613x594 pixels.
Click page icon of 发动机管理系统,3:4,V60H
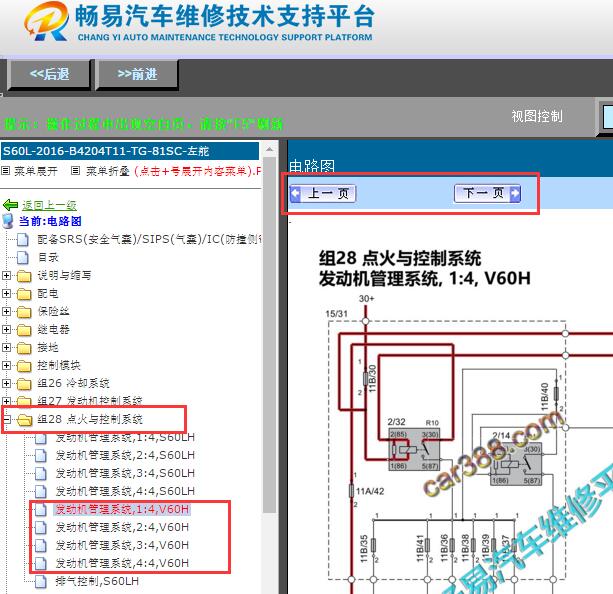click(40, 545)
